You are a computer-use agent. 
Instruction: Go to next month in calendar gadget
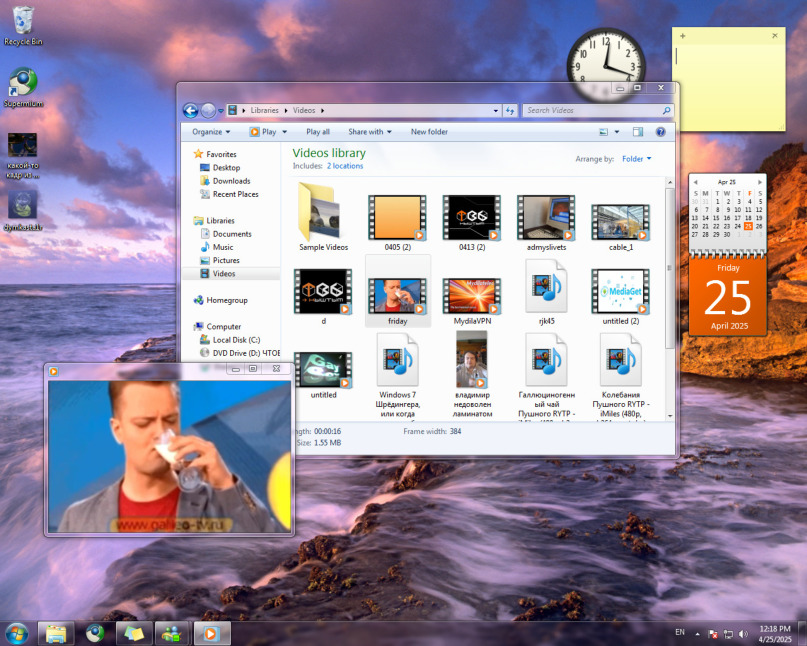pyautogui.click(x=759, y=182)
